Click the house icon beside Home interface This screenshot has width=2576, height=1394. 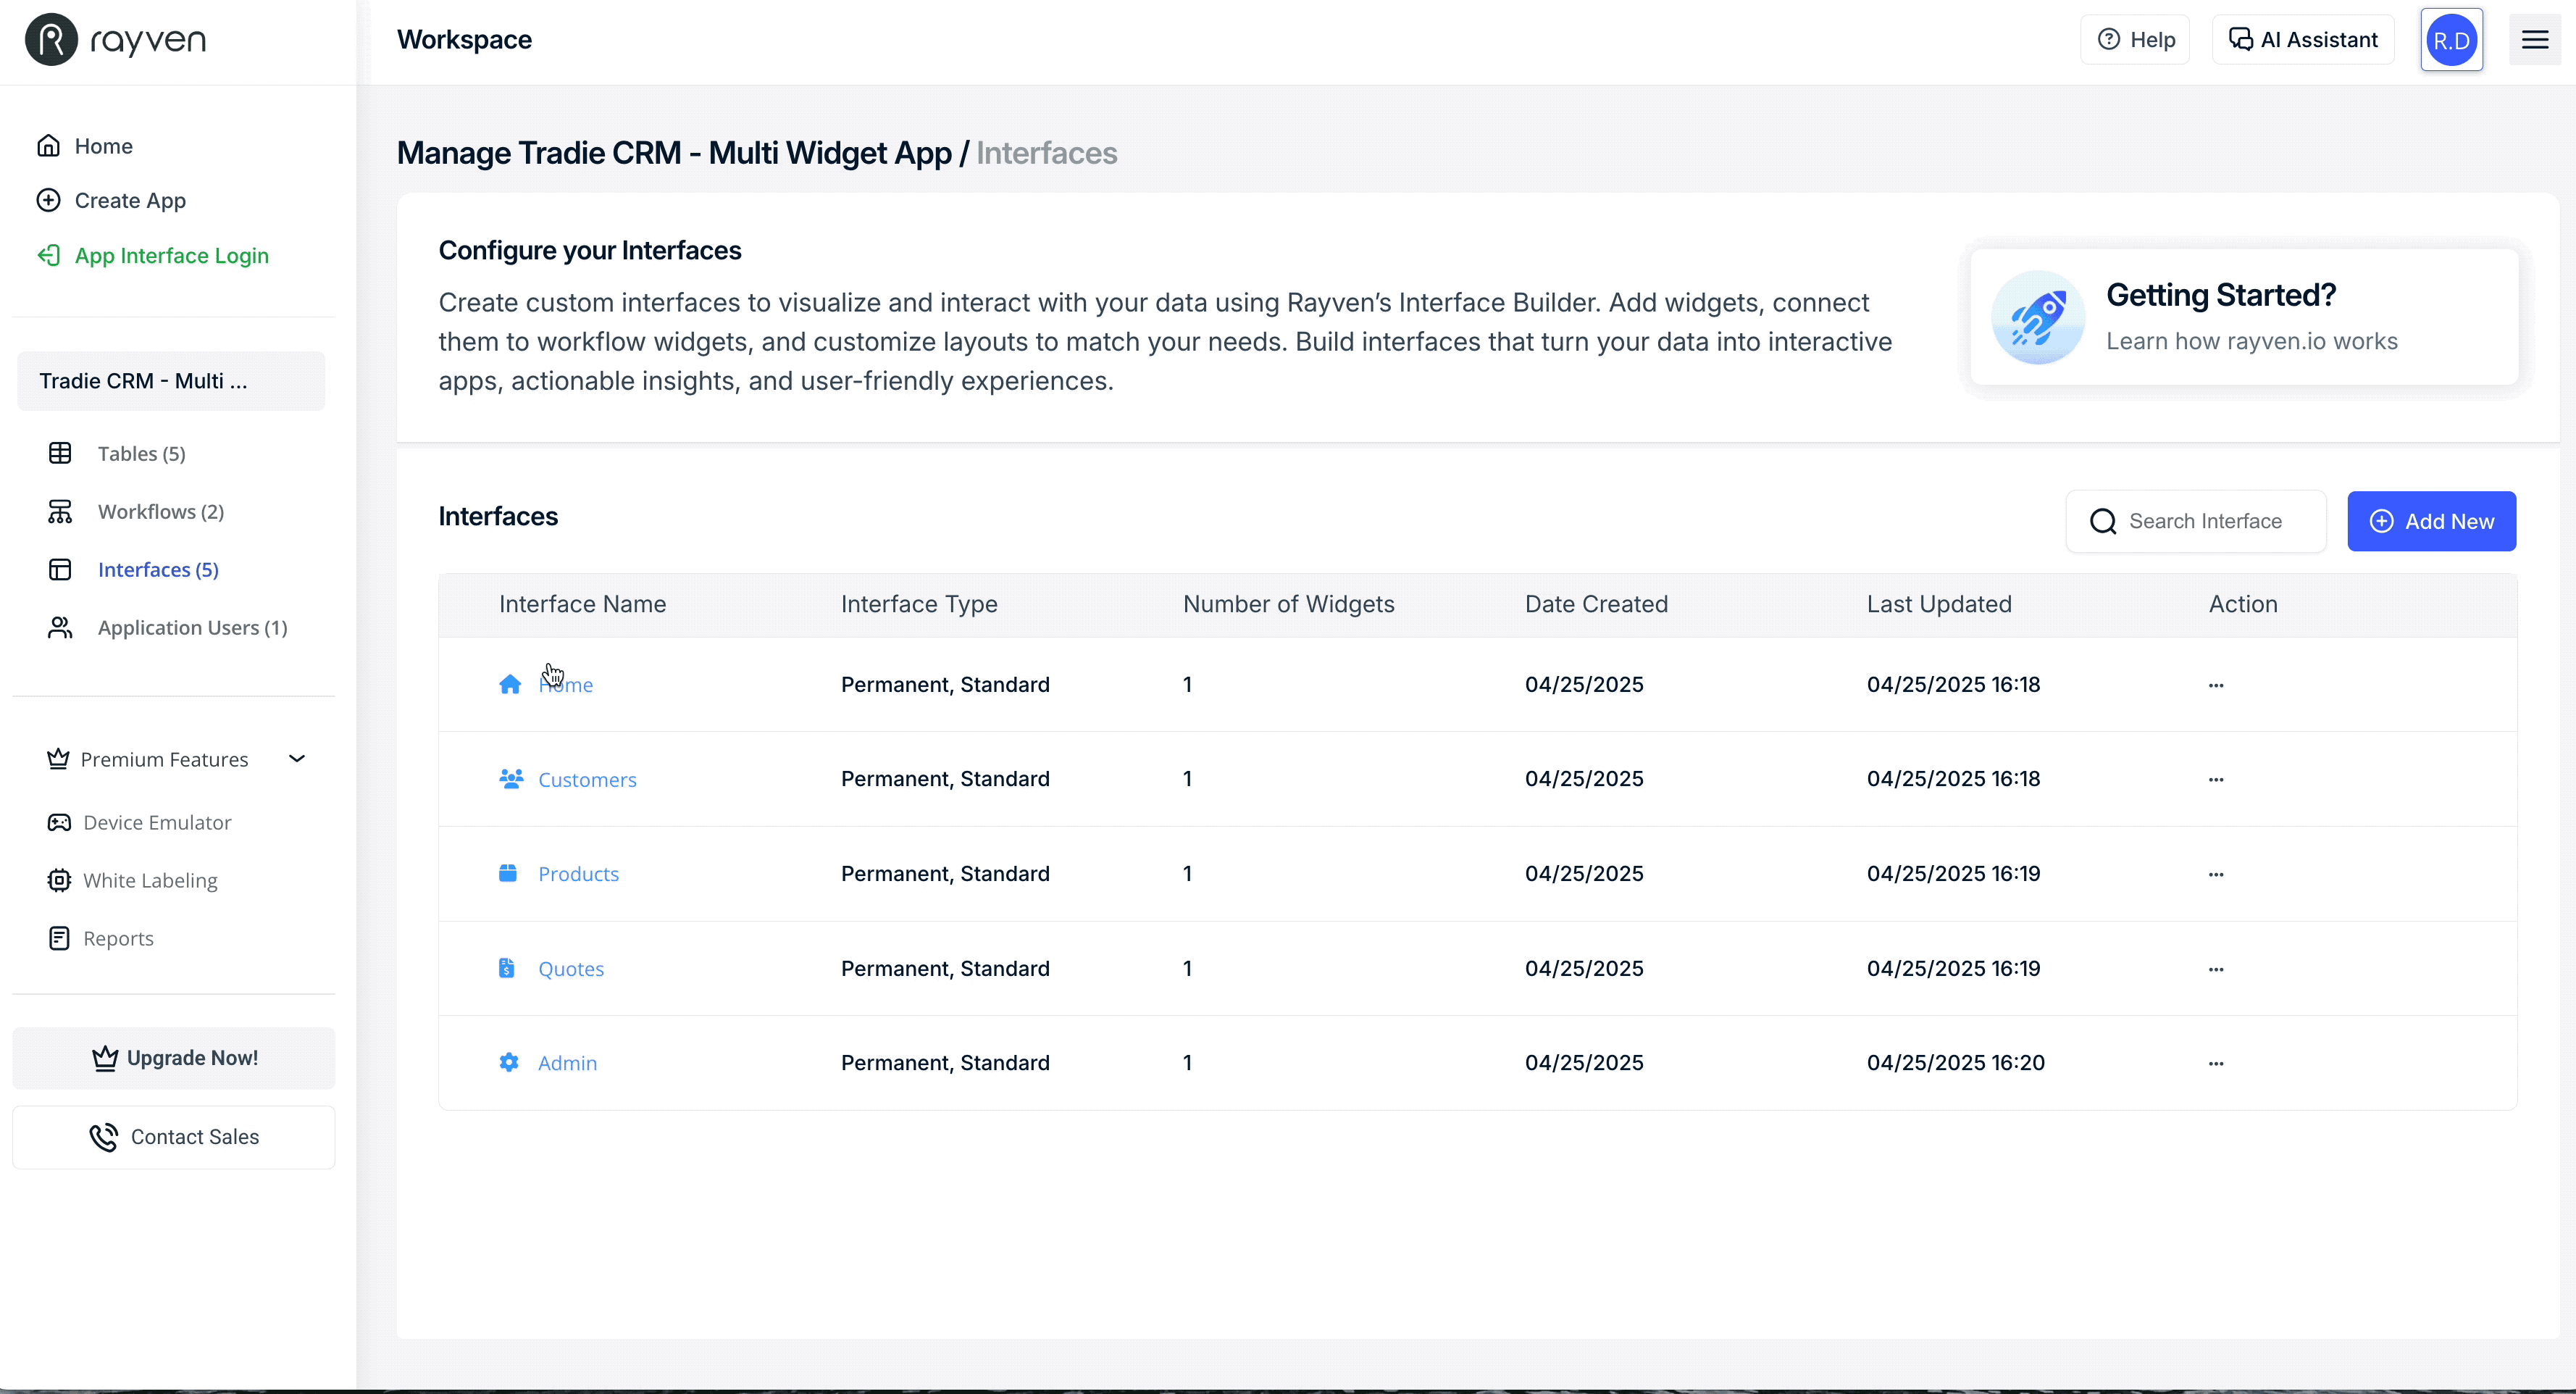point(510,684)
